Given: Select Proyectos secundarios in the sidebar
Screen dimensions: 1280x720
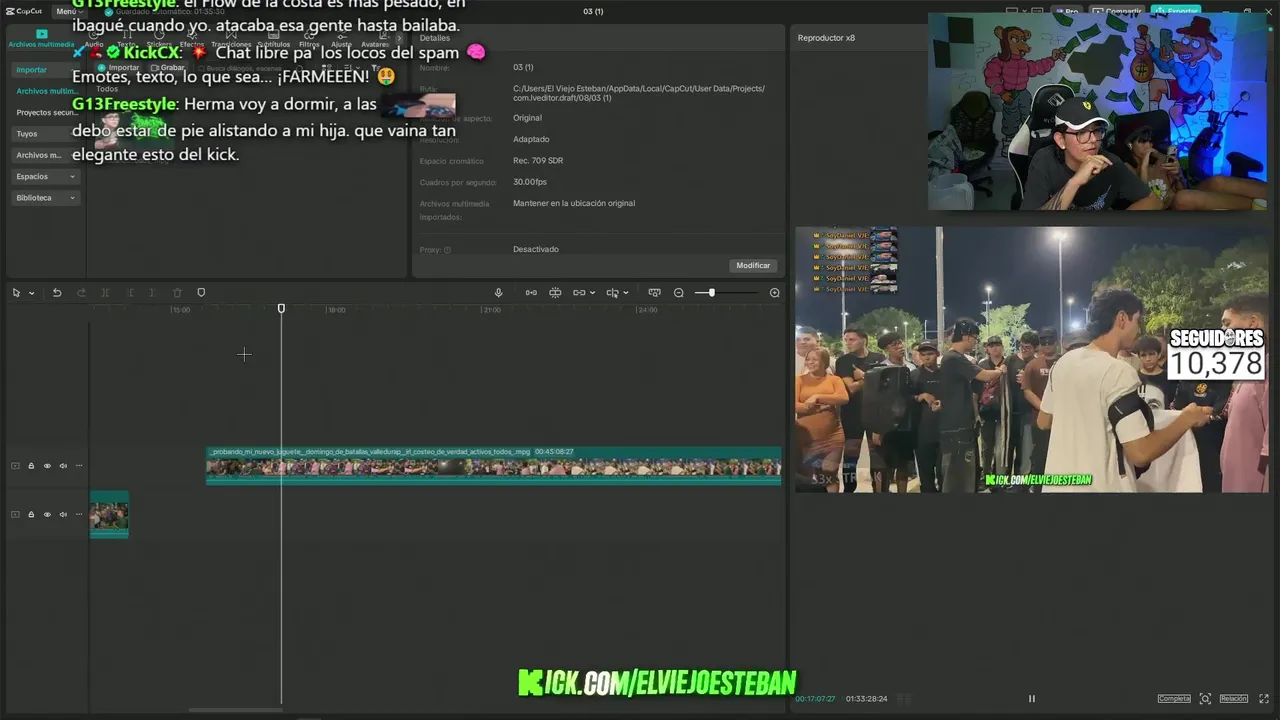Looking at the screenshot, I should pyautogui.click(x=46, y=113).
